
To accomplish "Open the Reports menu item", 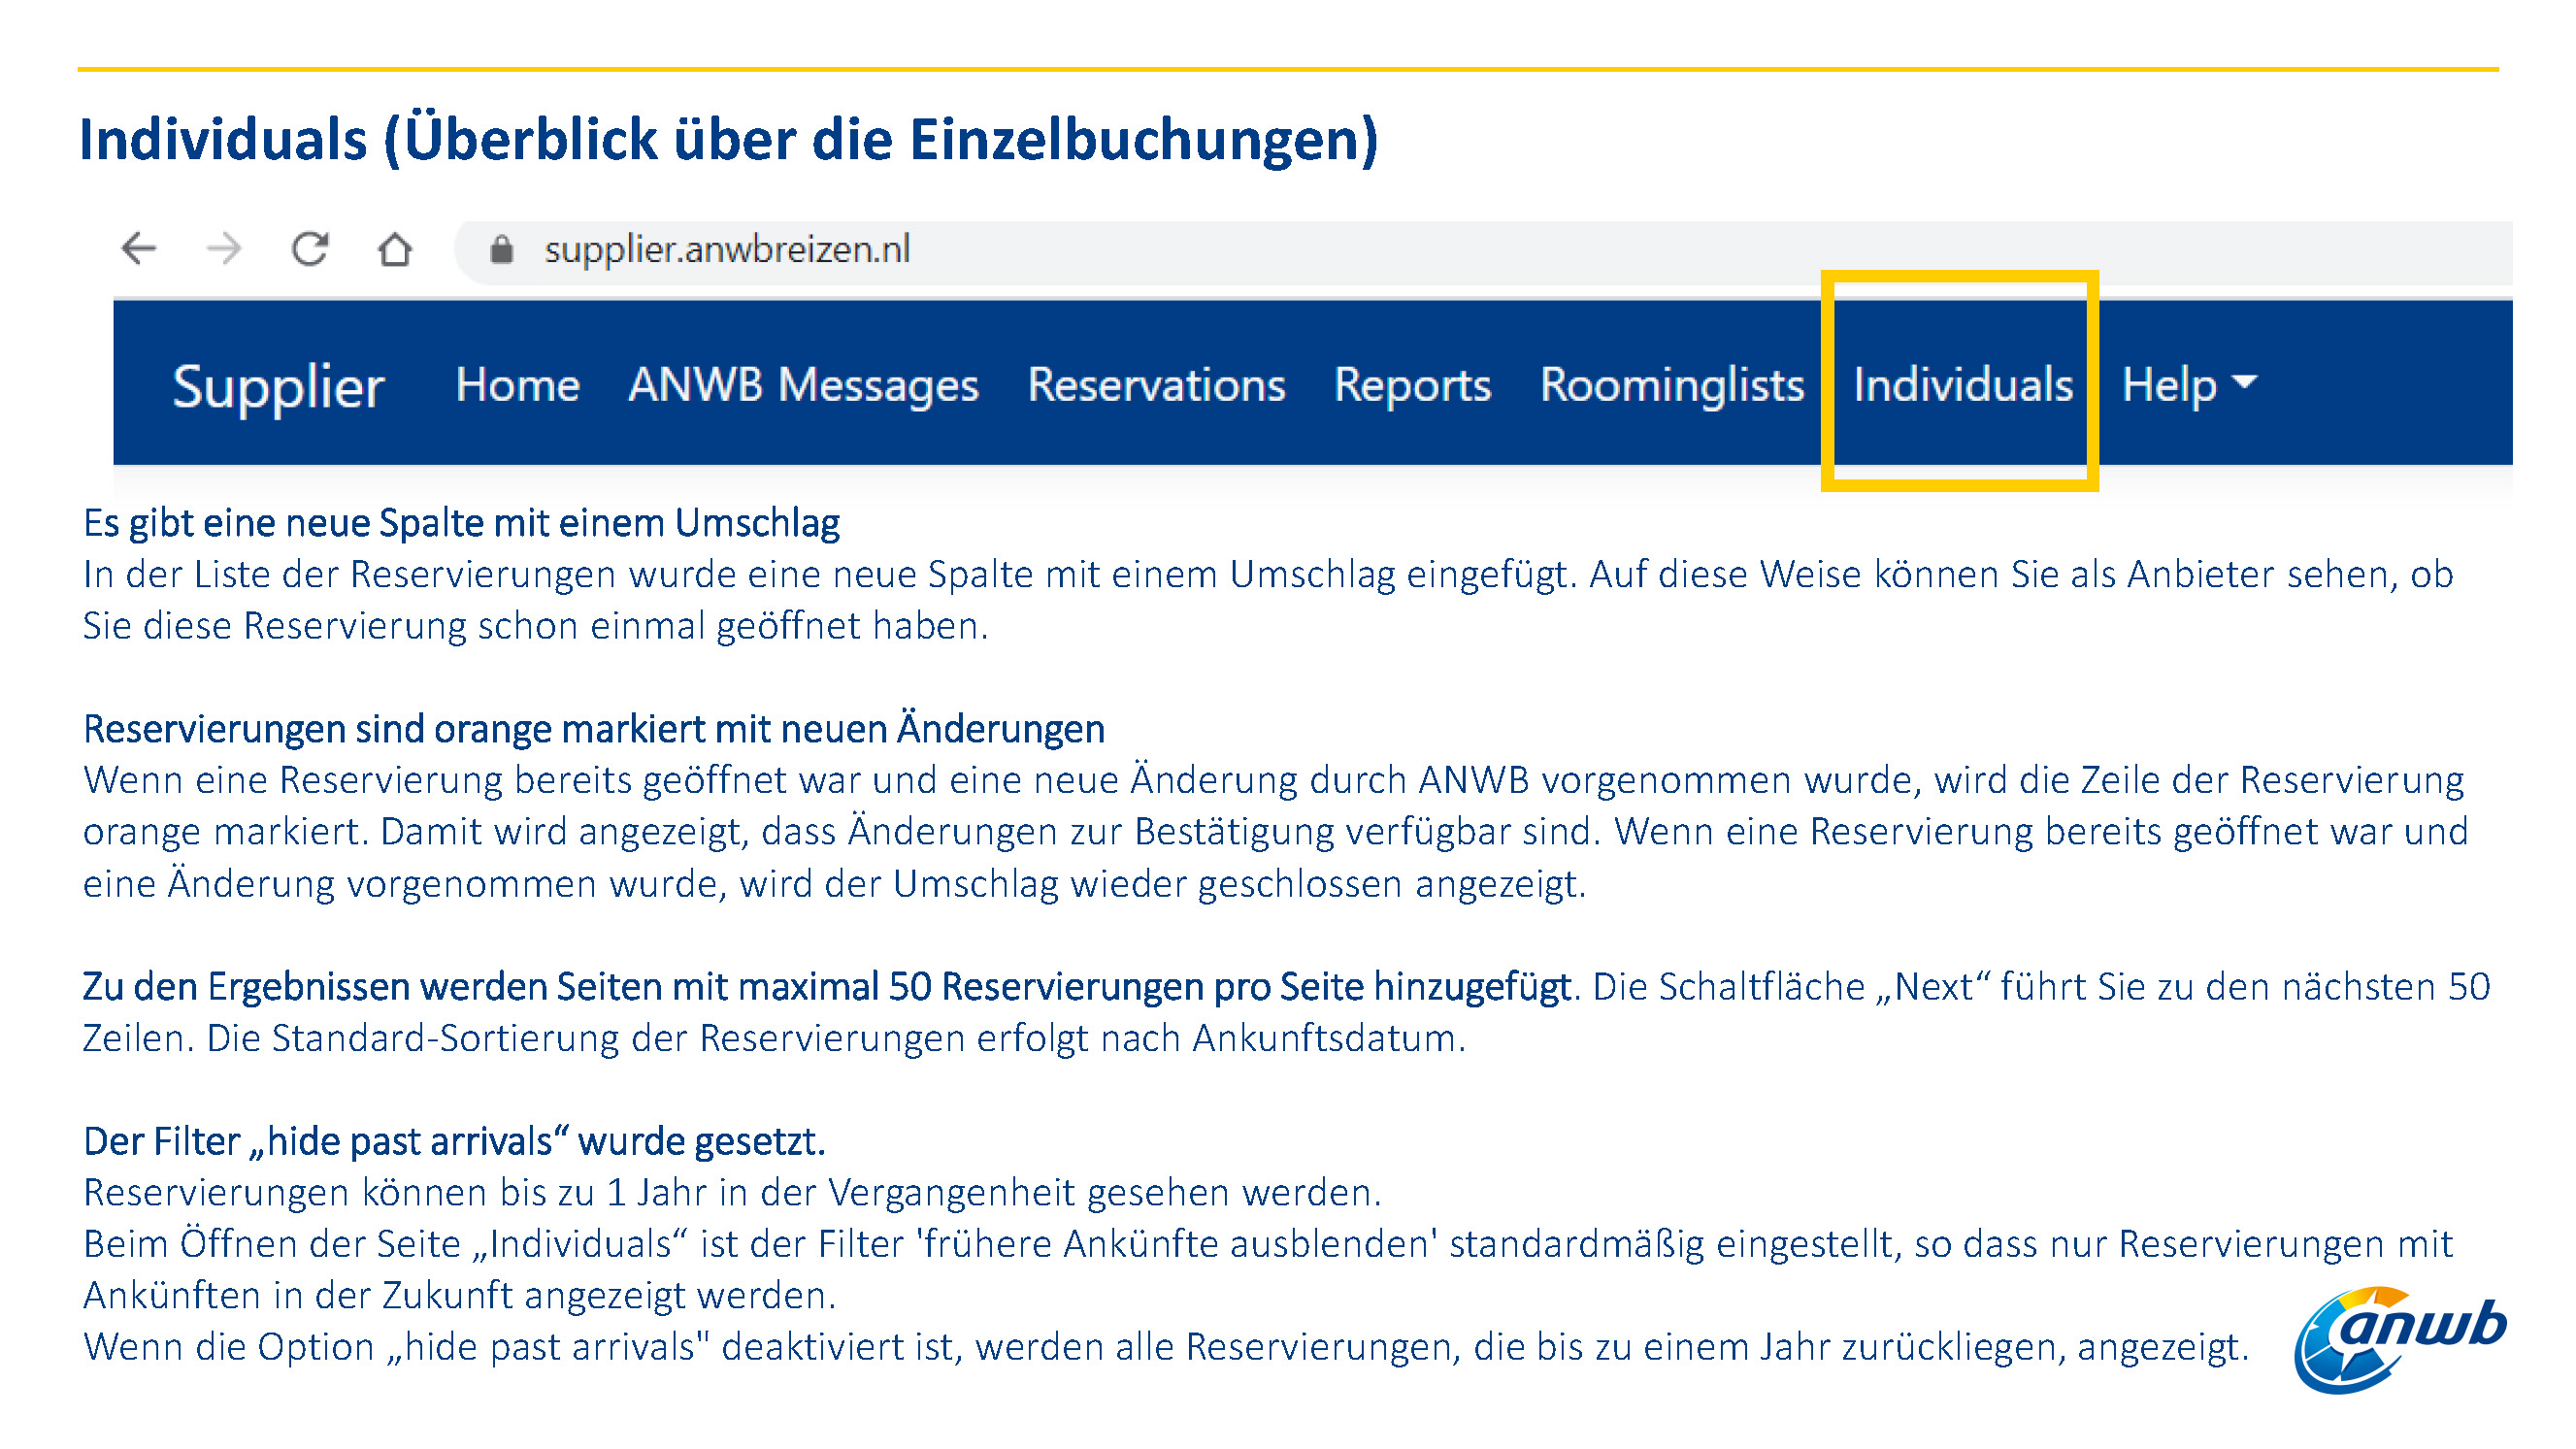I will point(1412,386).
